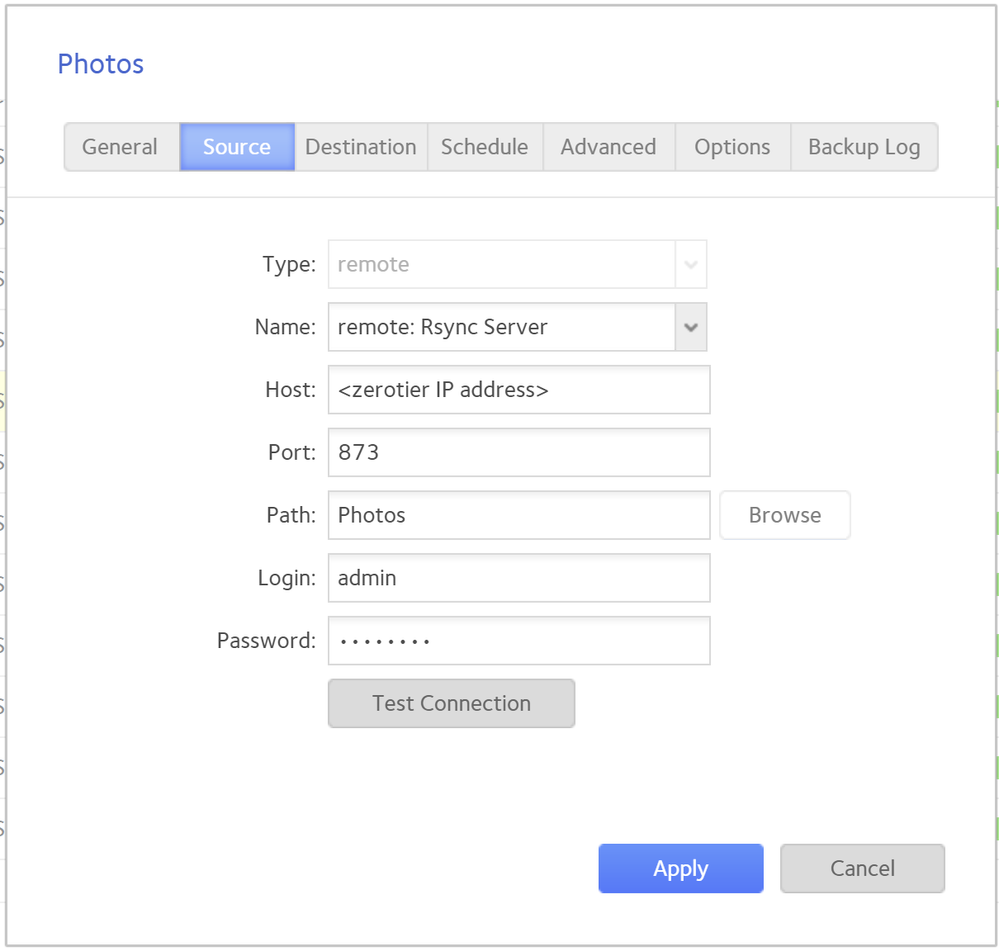Go to the Schedule tab
Viewport: 999px width, 951px height.
485,147
